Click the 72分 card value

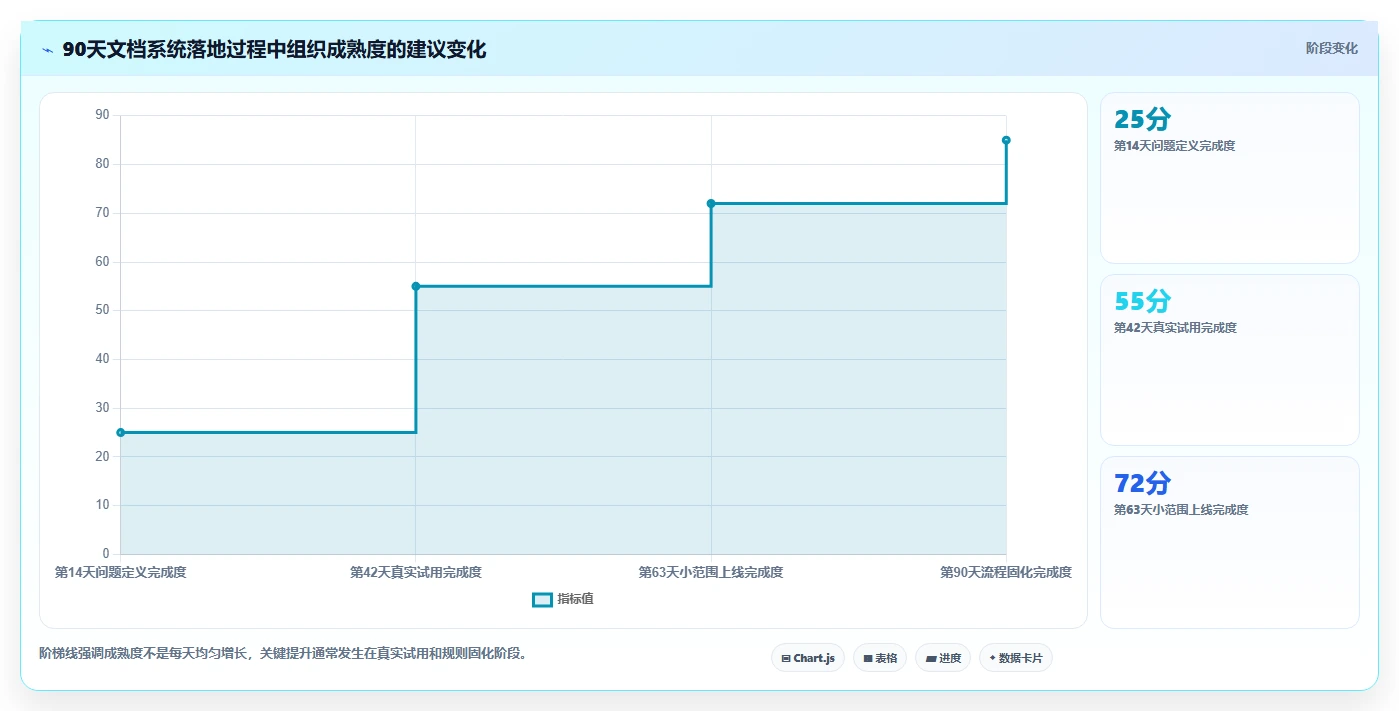1142,483
